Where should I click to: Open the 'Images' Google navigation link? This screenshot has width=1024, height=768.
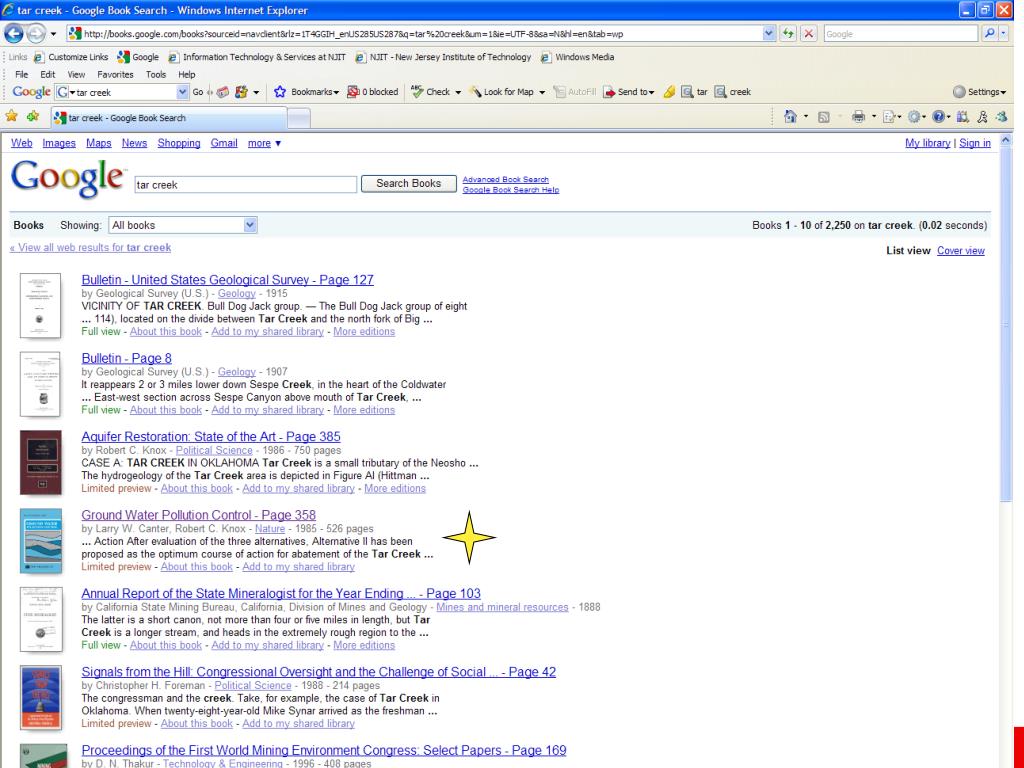[59, 143]
